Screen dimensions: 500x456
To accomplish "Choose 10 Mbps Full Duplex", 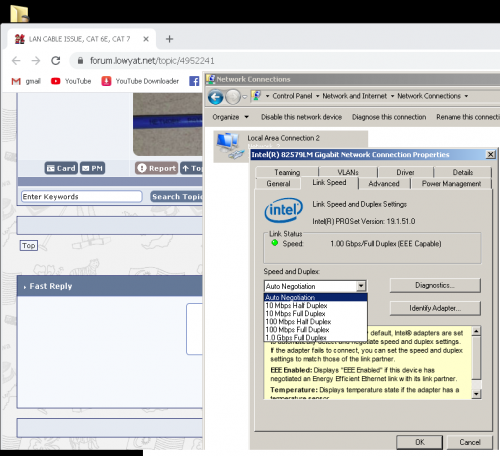I will [x=315, y=313].
